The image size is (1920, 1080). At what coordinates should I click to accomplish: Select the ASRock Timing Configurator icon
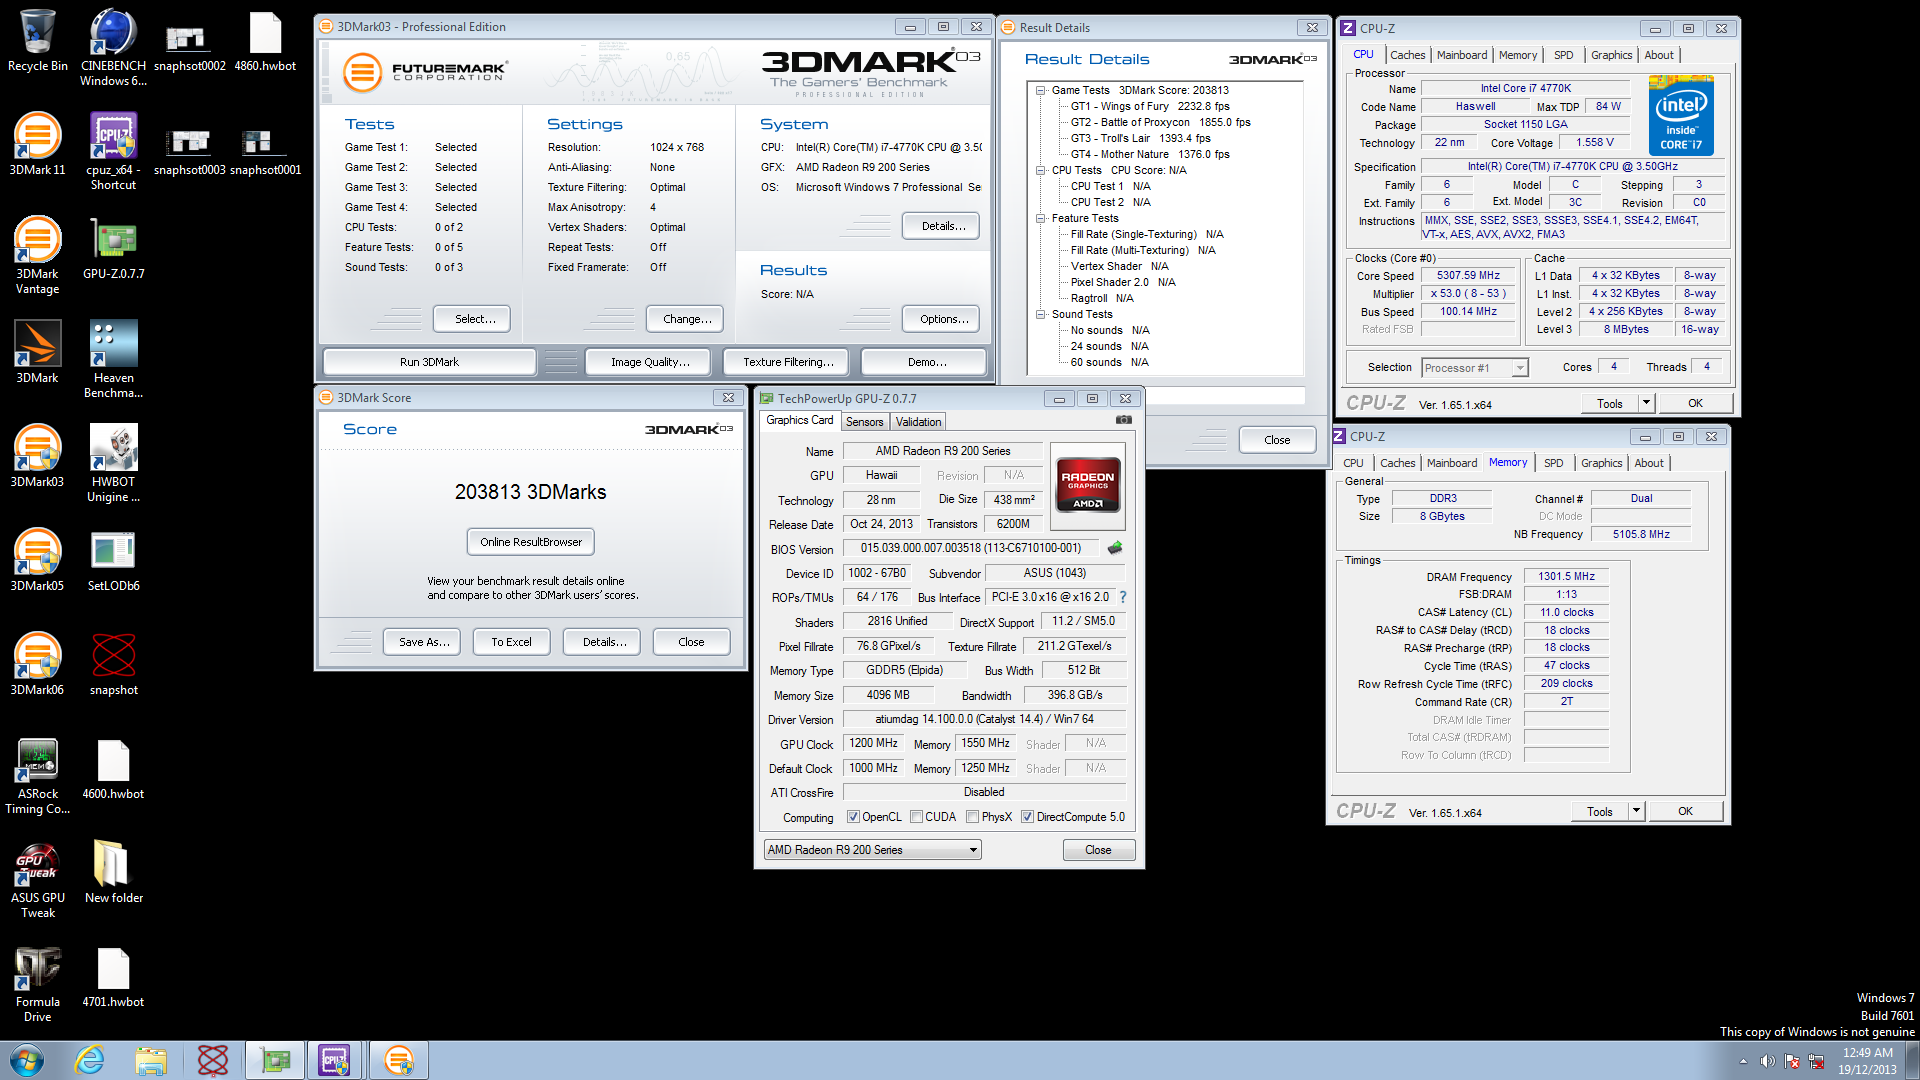tap(38, 775)
